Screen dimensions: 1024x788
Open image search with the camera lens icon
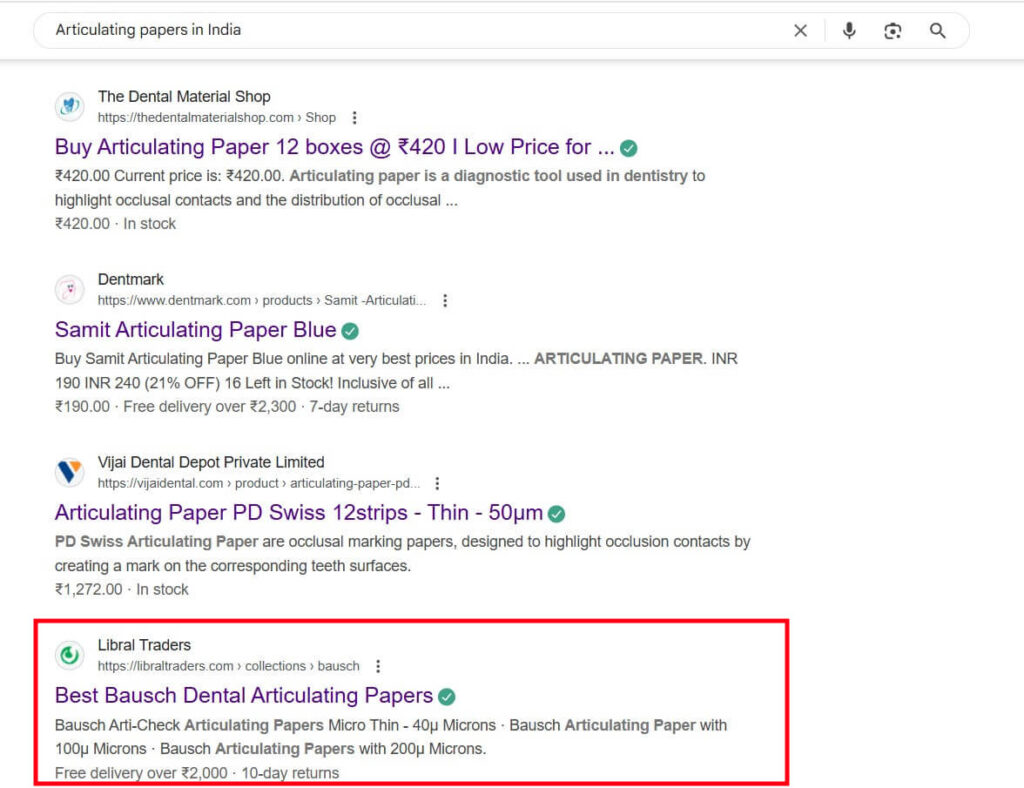click(893, 31)
